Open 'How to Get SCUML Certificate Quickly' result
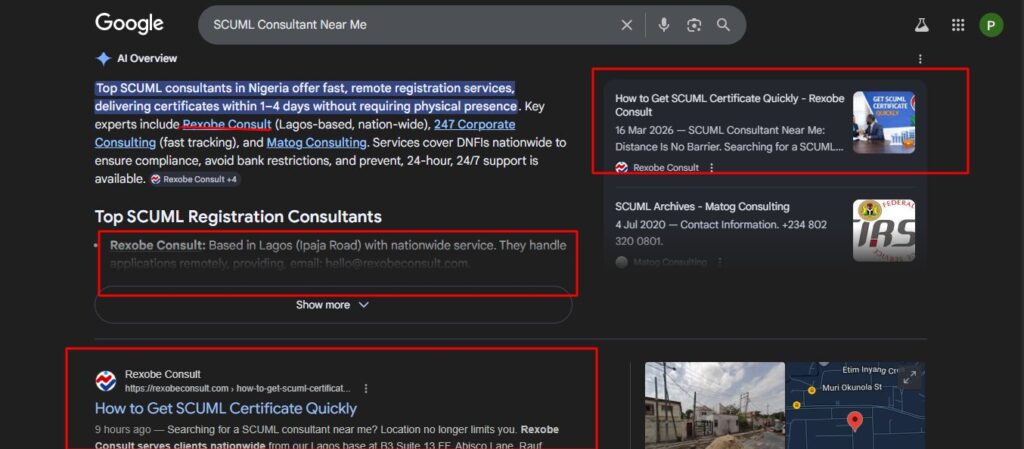The width and height of the screenshot is (1024, 449). (x=226, y=408)
